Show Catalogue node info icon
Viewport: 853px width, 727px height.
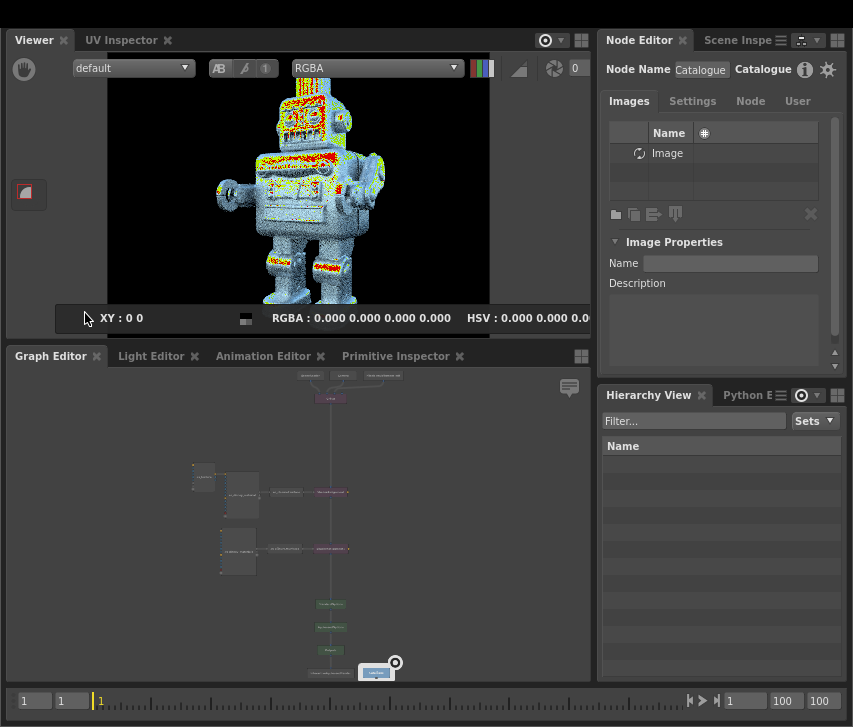(x=805, y=70)
